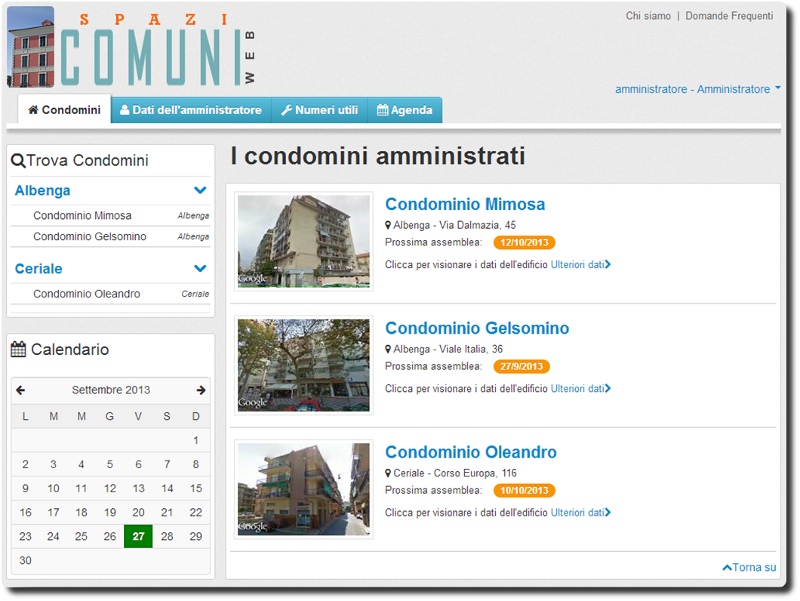The width and height of the screenshot is (800, 601).
Task: Open the Domande Frequenti page
Action: click(x=730, y=16)
